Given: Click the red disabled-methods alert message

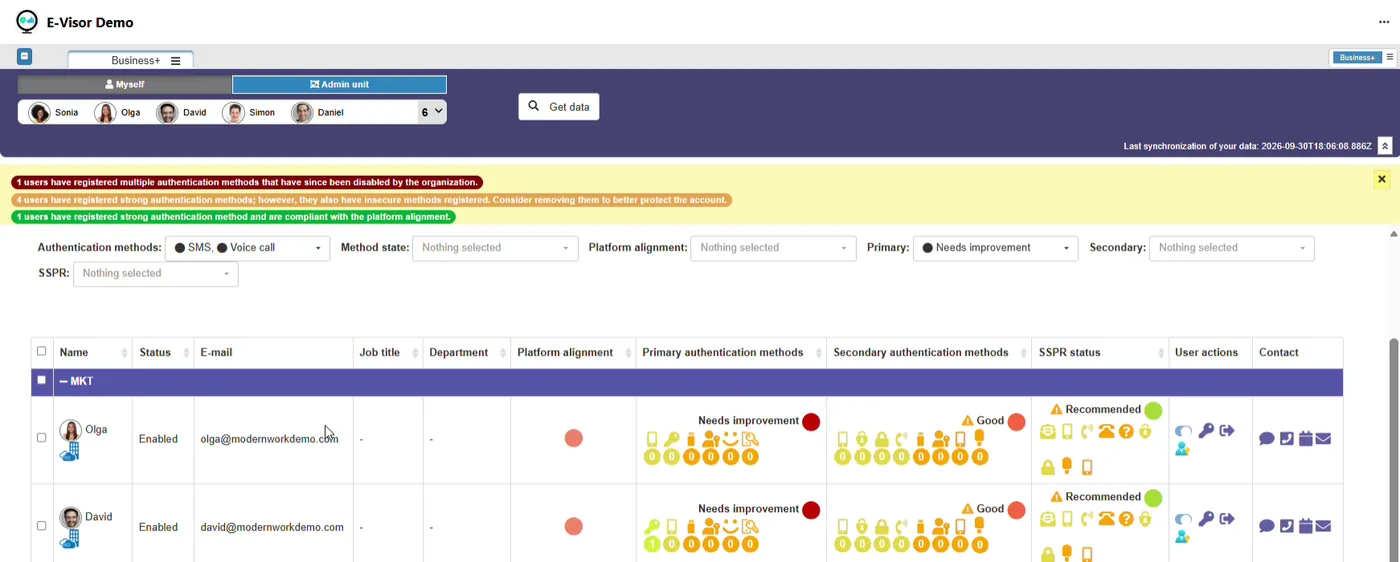Looking at the screenshot, I should coord(247,183).
